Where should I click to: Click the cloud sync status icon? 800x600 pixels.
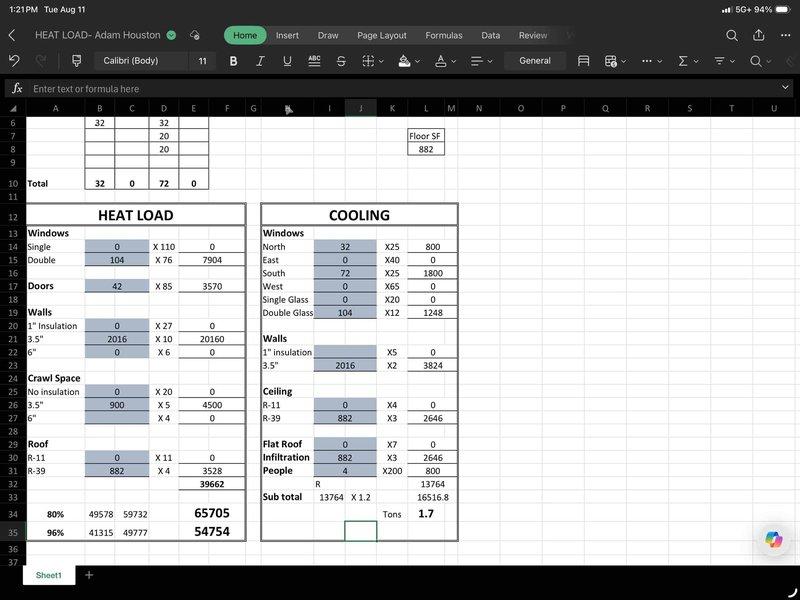coord(194,35)
